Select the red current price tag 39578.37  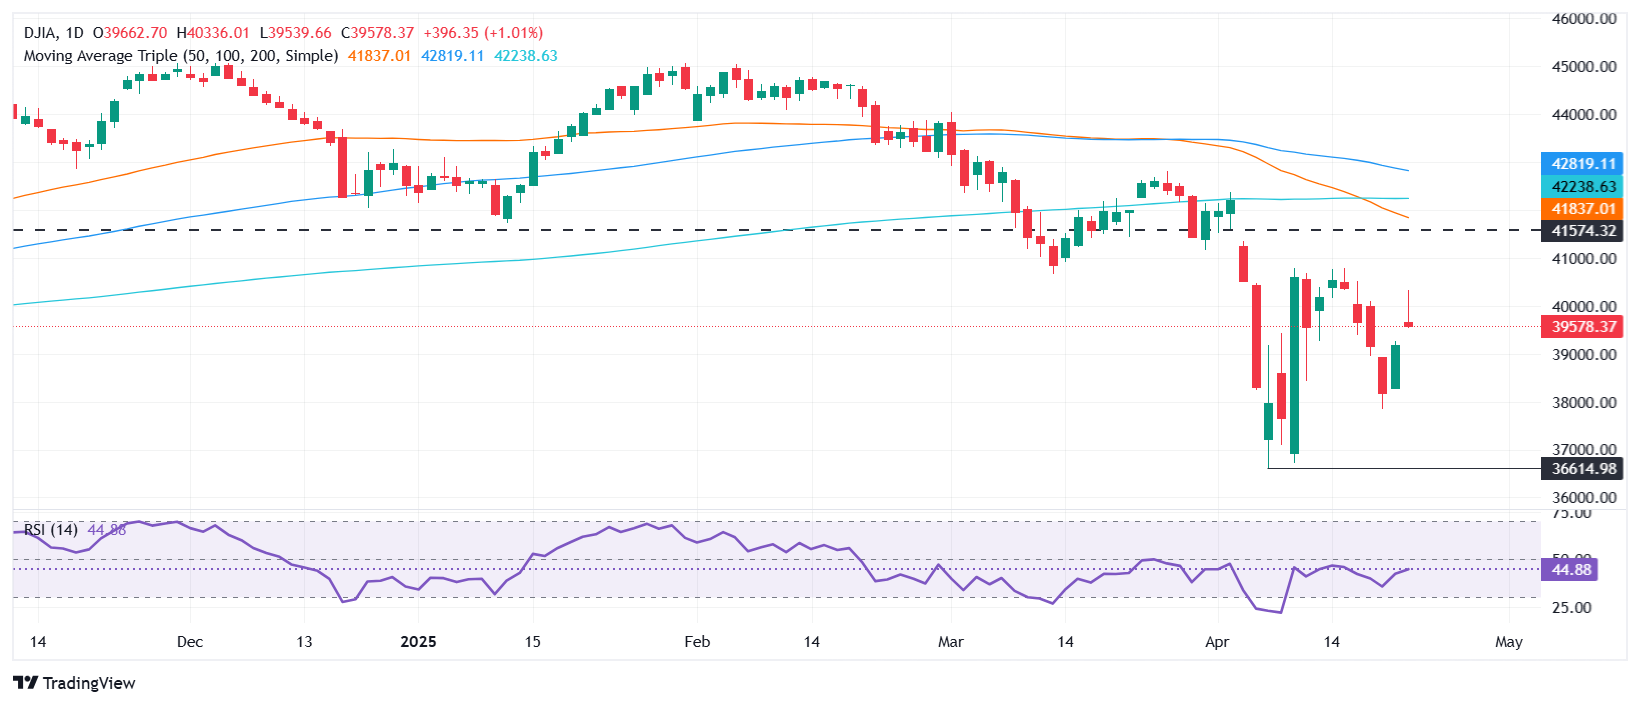1583,327
